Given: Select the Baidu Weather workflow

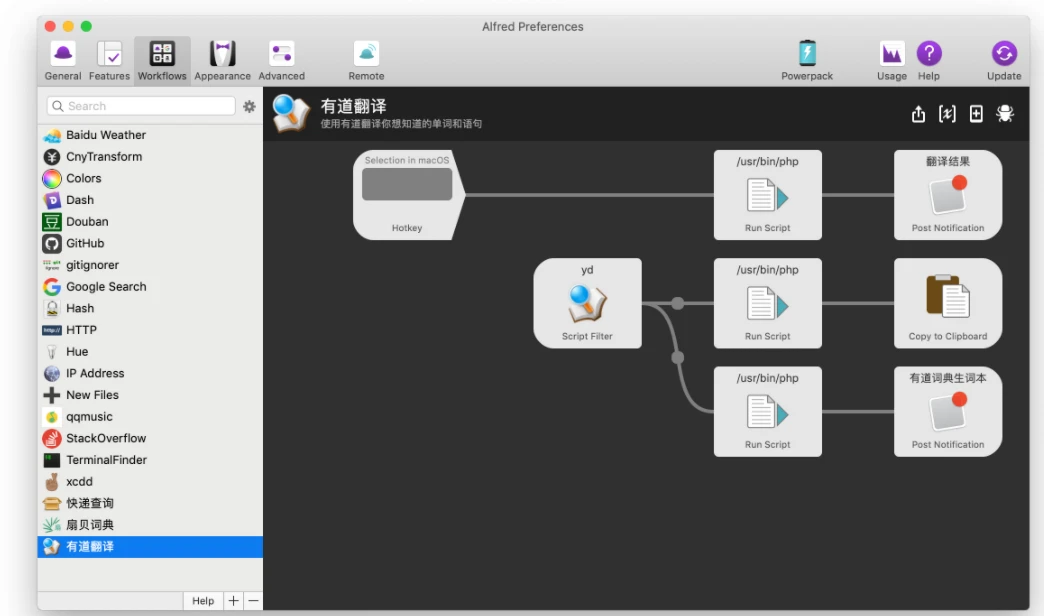Looking at the screenshot, I should (x=150, y=135).
